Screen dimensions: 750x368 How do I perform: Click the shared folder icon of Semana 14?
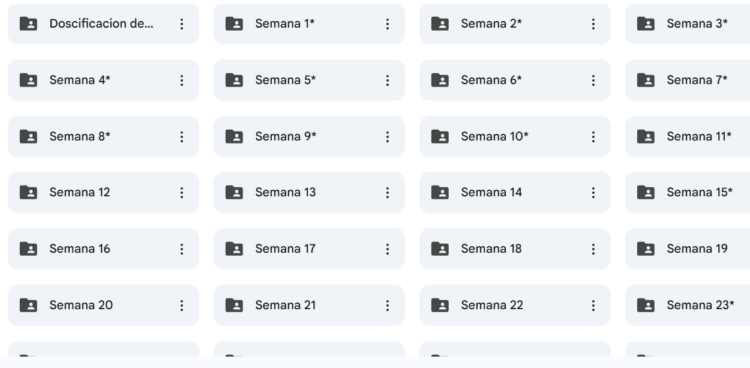[x=440, y=192]
